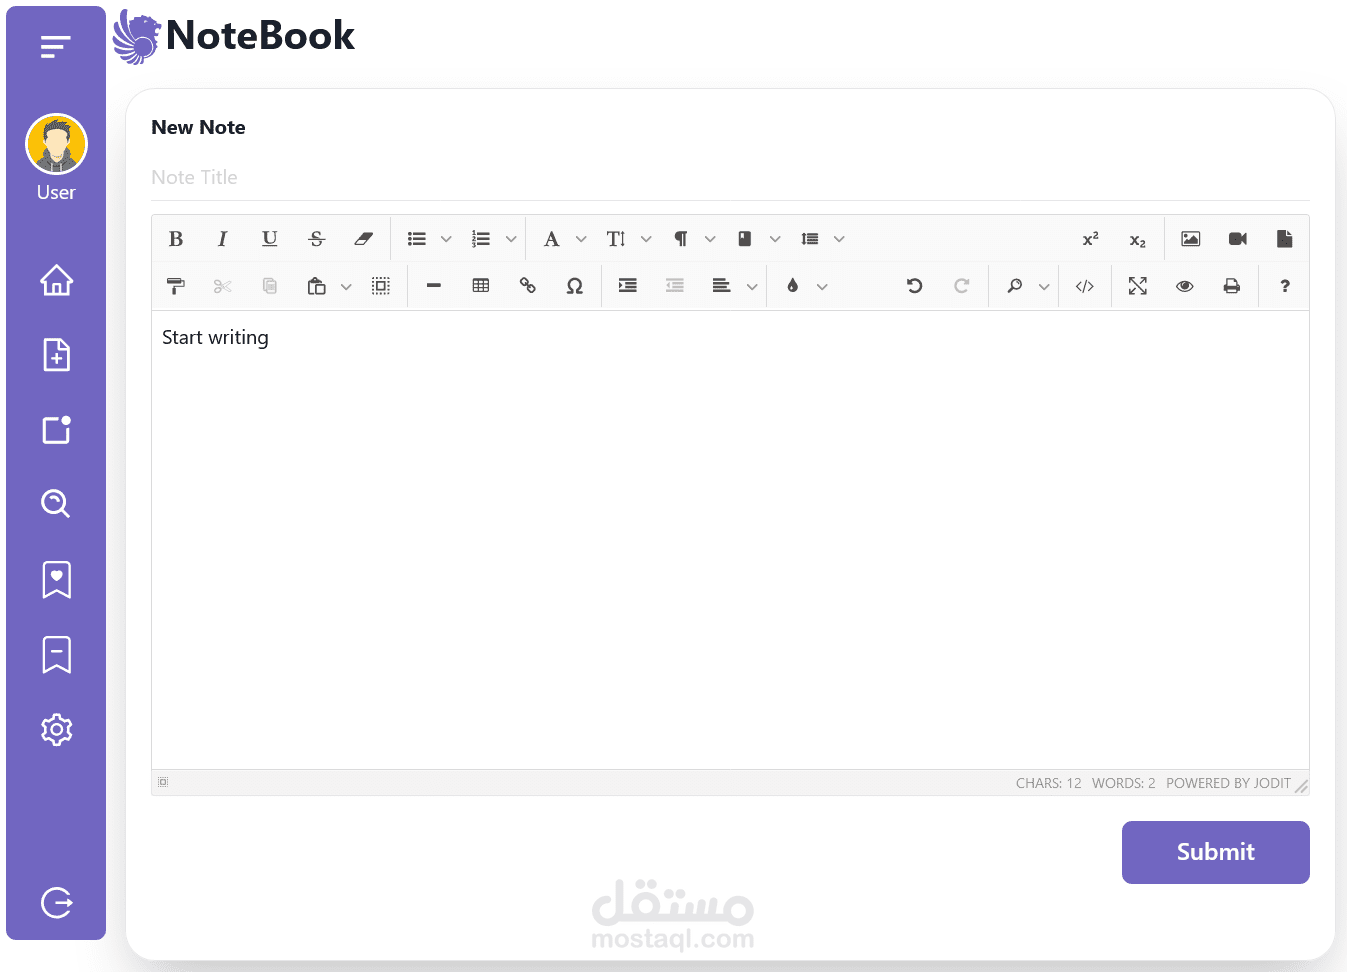Insert a horizontal line
Image resolution: width=1347 pixels, height=972 pixels.
434,286
